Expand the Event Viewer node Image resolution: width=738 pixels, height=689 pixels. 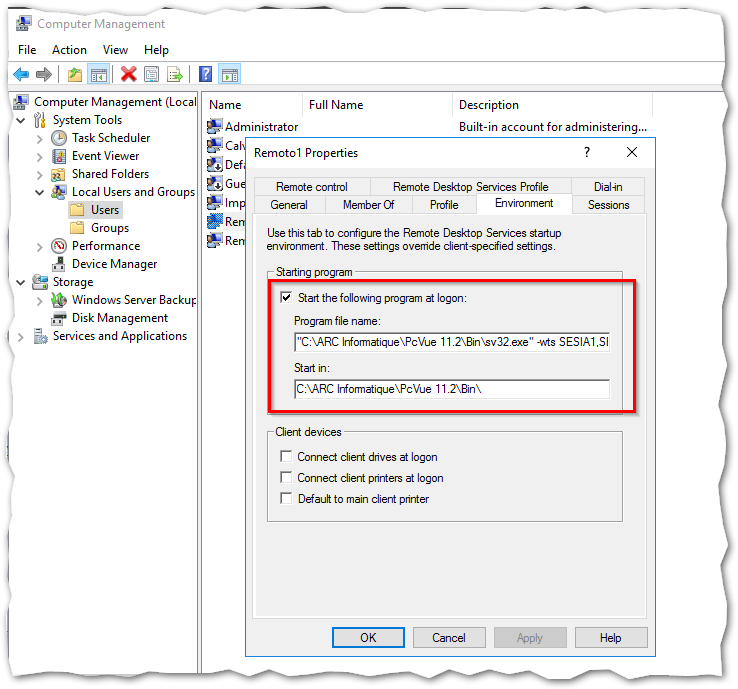tap(40, 157)
